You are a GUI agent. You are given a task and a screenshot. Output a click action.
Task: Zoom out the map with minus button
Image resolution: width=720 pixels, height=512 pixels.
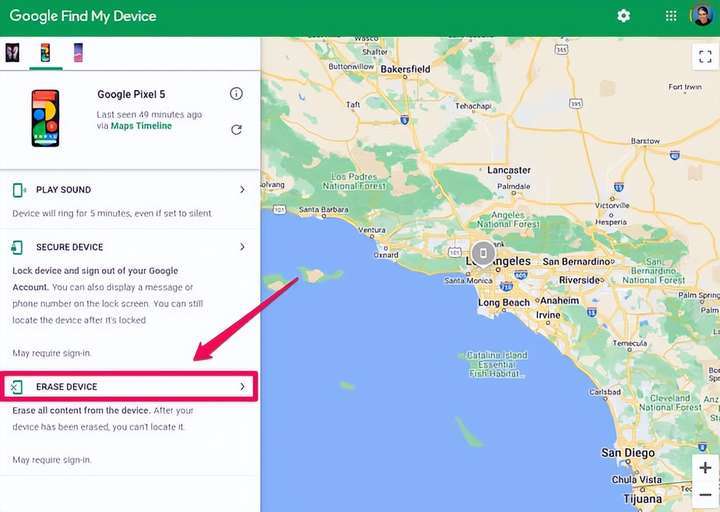(705, 495)
